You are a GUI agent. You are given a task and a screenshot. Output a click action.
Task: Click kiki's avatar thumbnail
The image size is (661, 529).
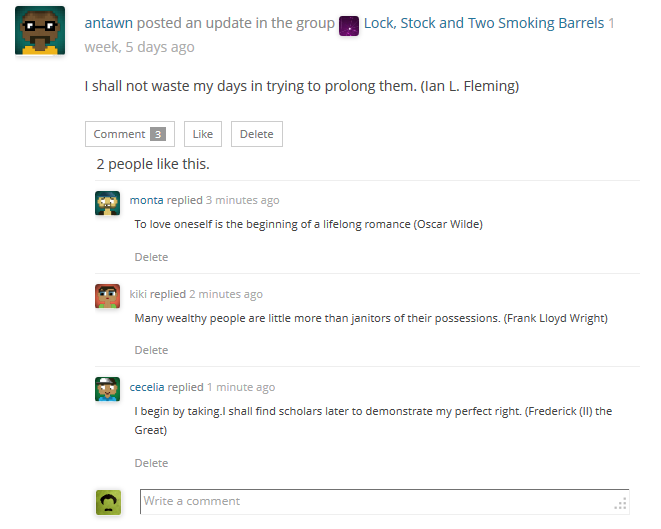[107, 296]
